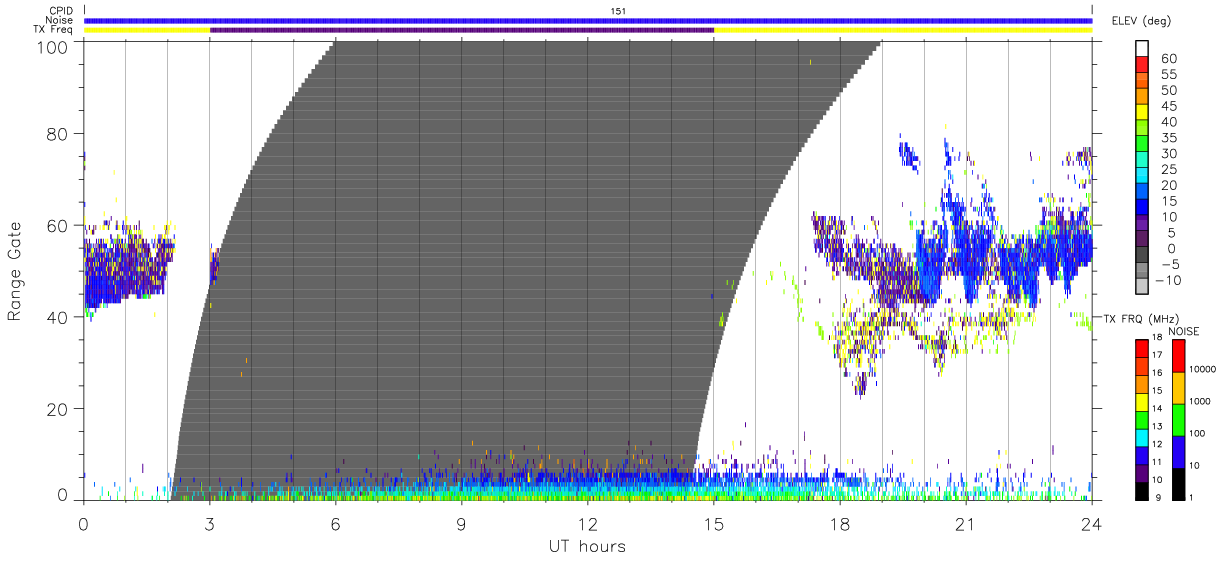Screen dimensions: 1228x567
Task: Click the 15 tick label on the UT hours axis
Action: pos(714,523)
